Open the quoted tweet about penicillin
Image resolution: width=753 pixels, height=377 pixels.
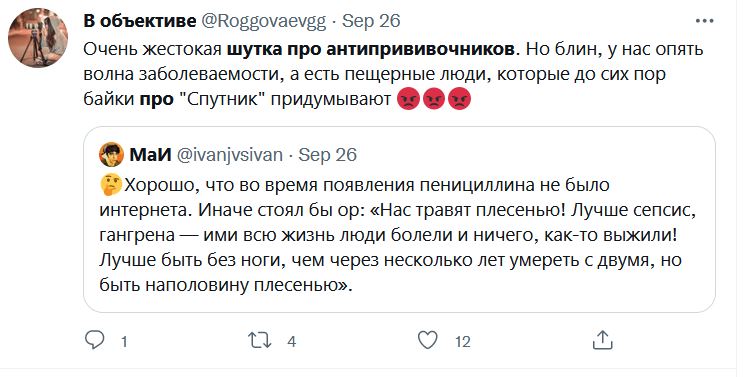400,219
